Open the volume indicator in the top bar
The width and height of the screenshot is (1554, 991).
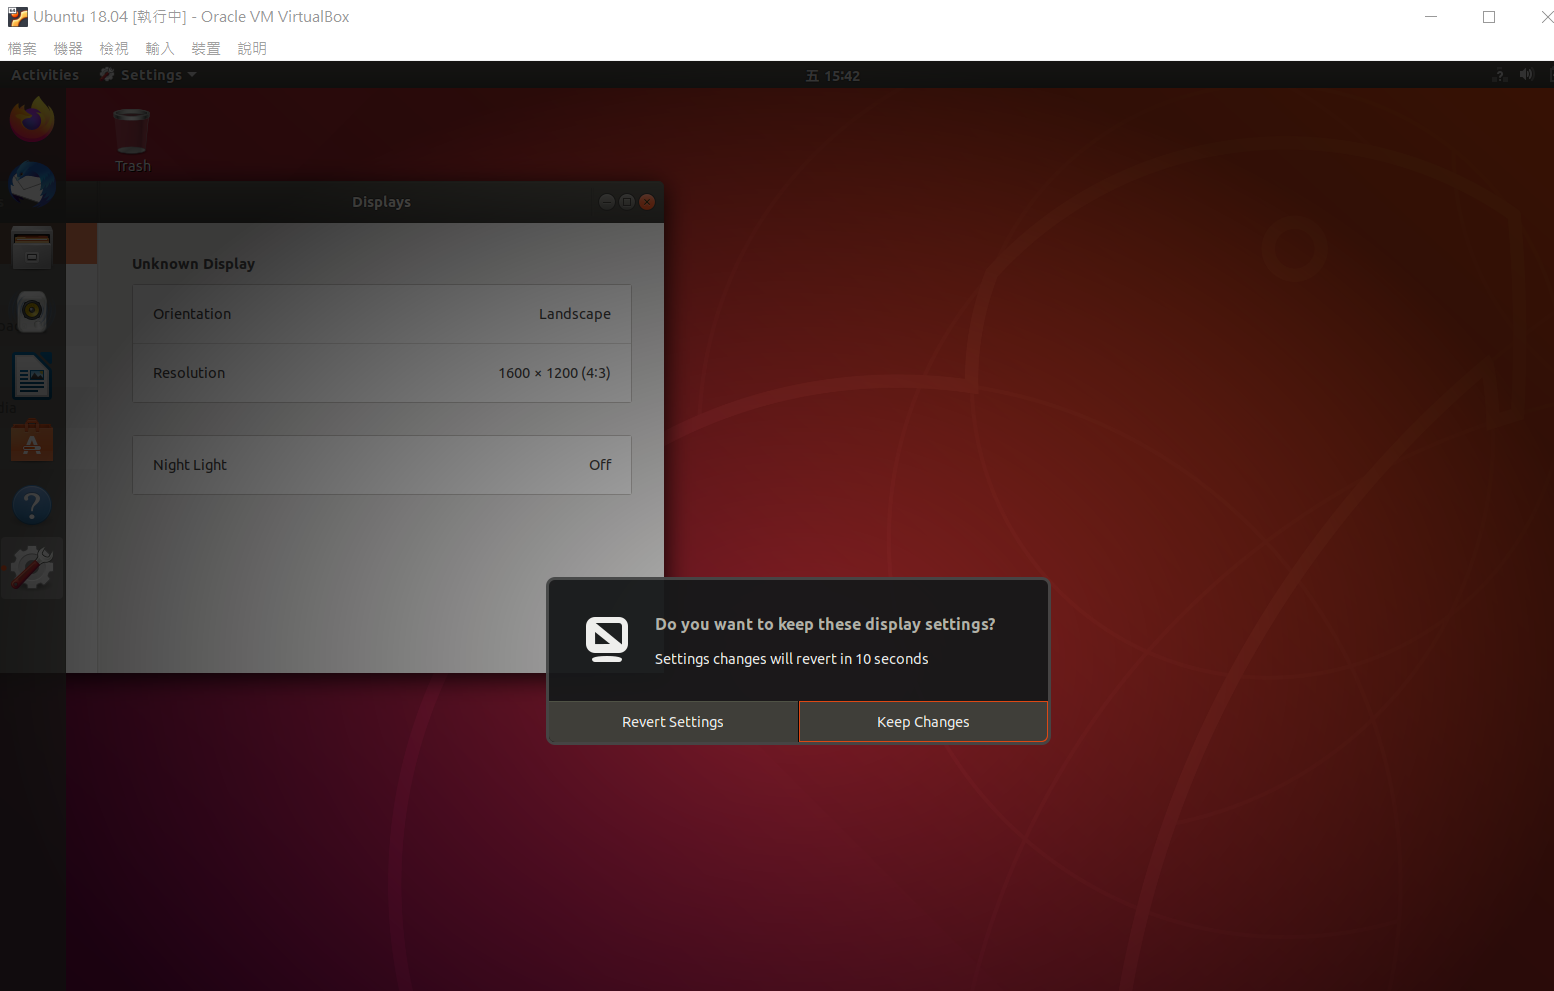[1526, 75]
